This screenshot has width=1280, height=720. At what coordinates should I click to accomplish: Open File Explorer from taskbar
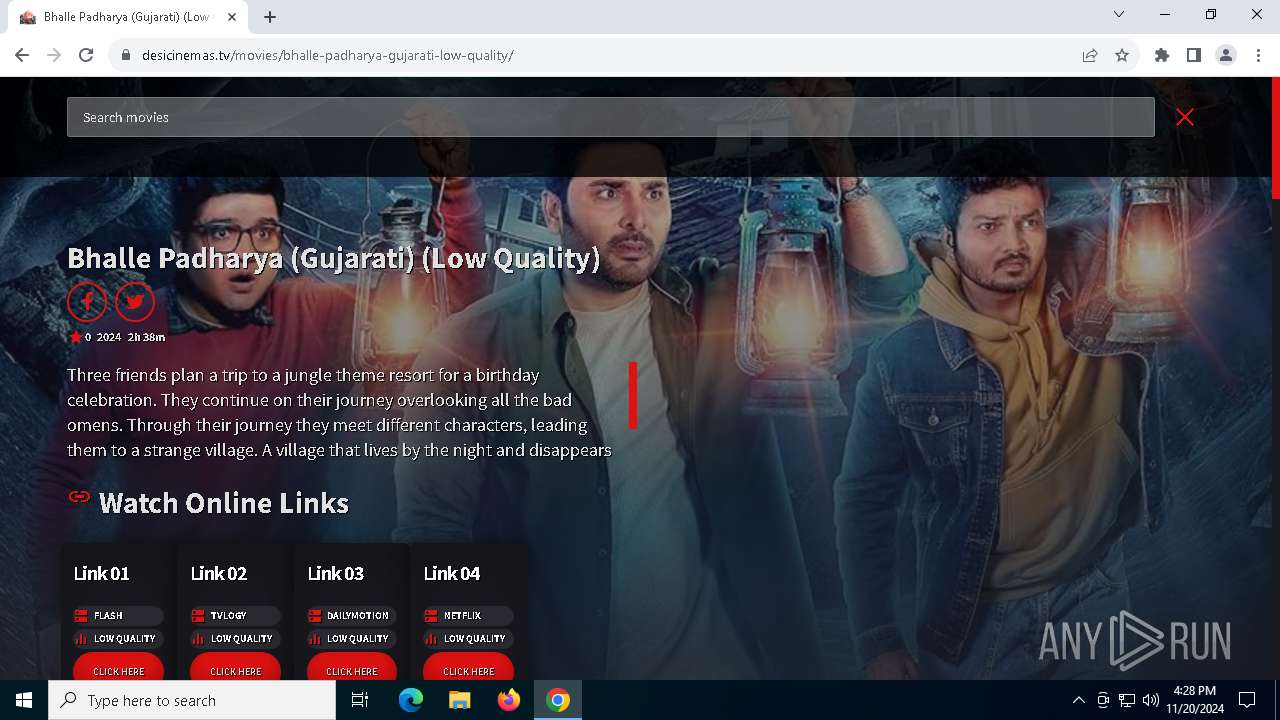point(460,700)
